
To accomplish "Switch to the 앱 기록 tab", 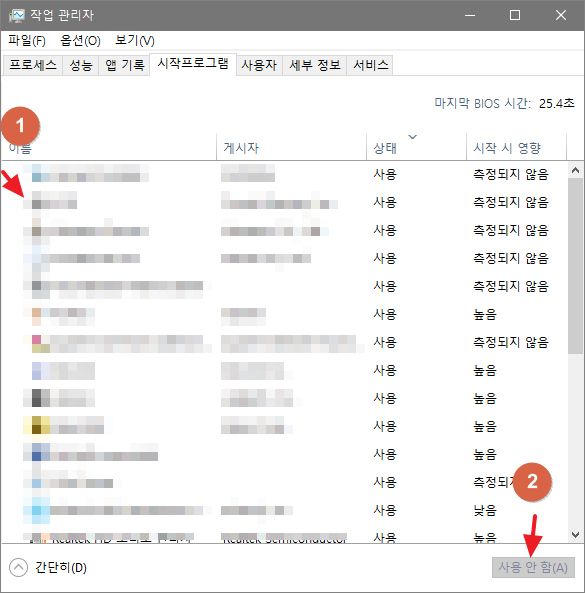I will pos(124,65).
